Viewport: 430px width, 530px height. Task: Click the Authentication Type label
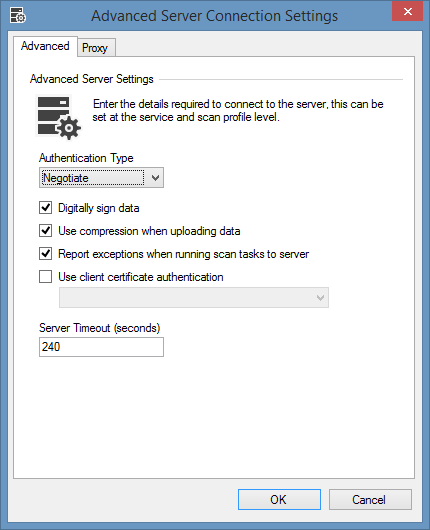click(86, 158)
